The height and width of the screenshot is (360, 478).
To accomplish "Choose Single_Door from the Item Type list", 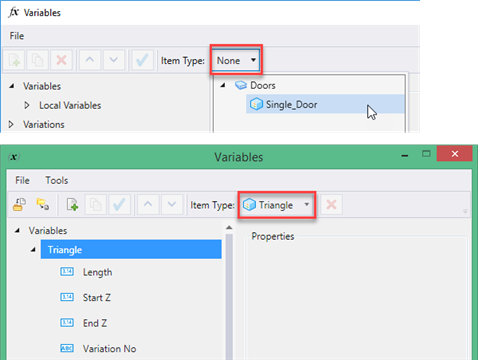I will click(325, 104).
